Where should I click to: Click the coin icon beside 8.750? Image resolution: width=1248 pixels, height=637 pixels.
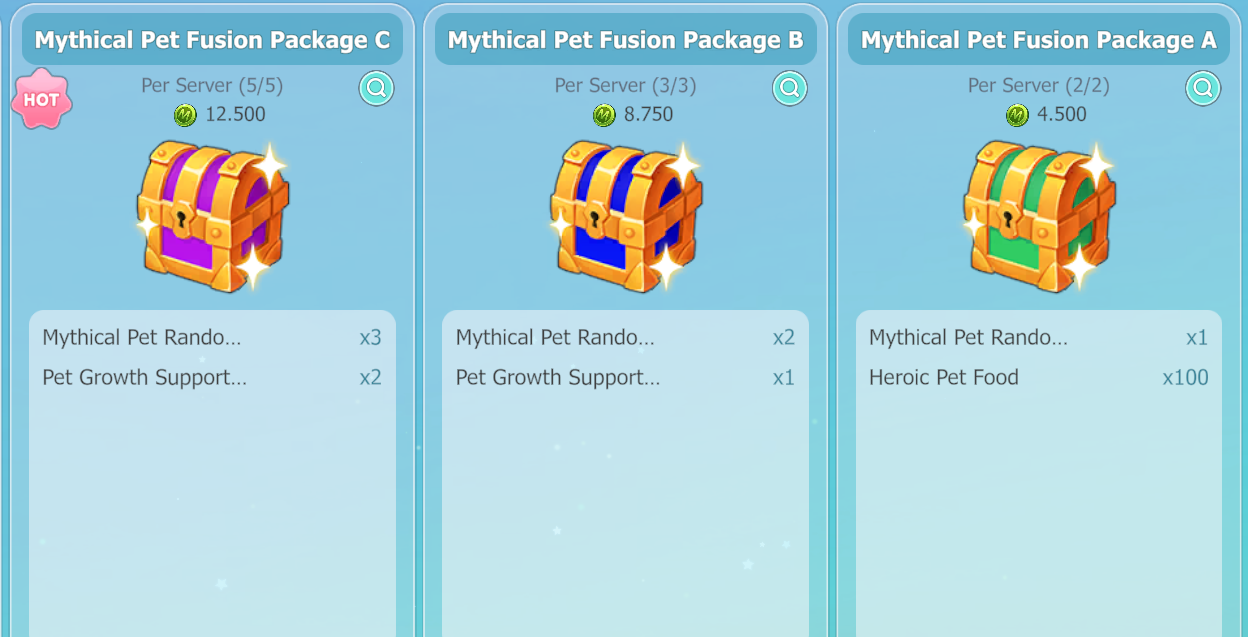coord(604,115)
